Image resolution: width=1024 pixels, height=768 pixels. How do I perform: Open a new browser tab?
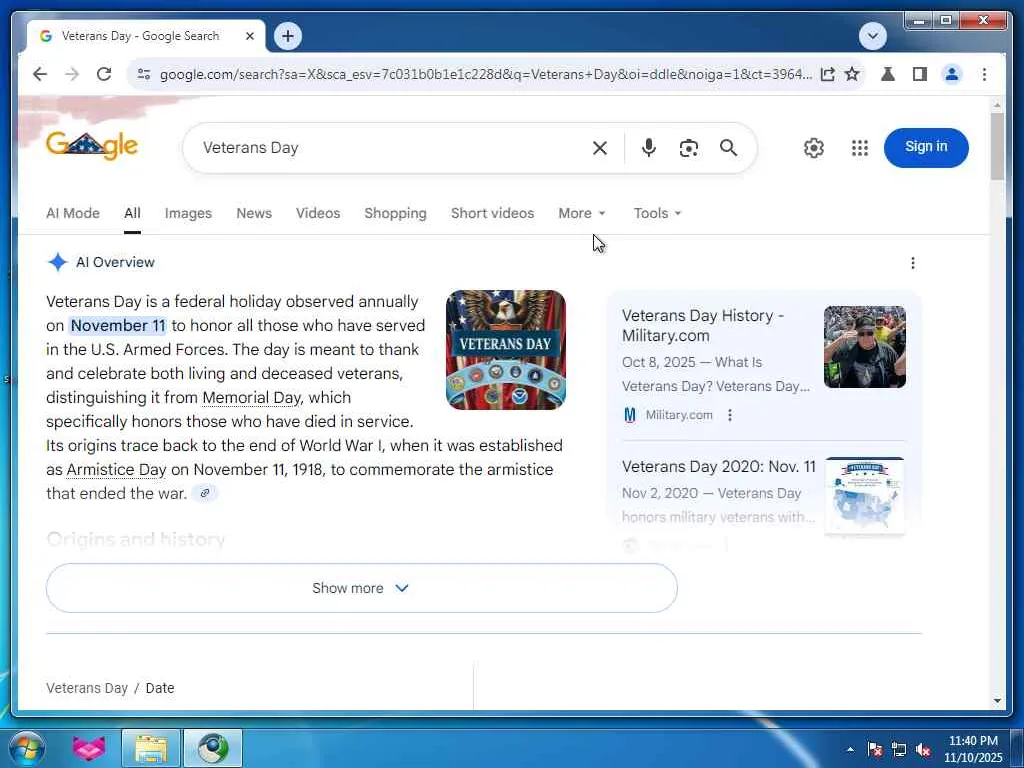[x=287, y=36]
